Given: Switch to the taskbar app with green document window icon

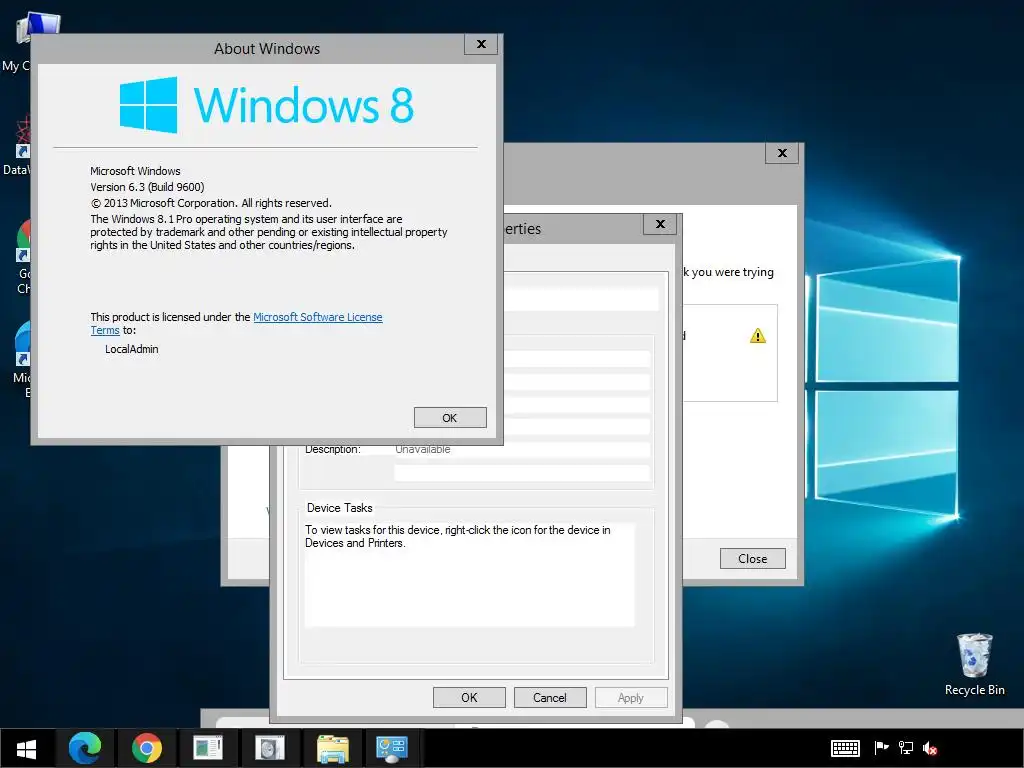Looking at the screenshot, I should [x=208, y=748].
